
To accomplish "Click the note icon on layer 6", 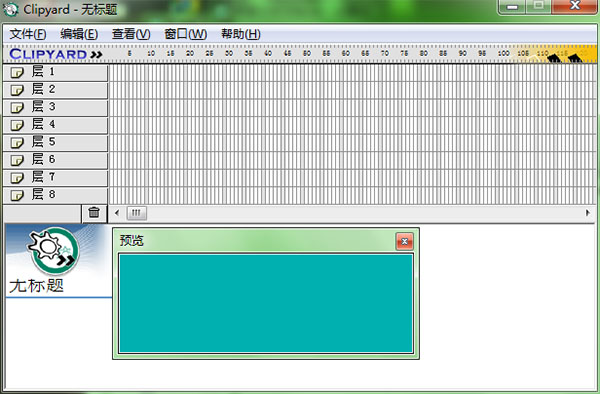I will click(17, 160).
